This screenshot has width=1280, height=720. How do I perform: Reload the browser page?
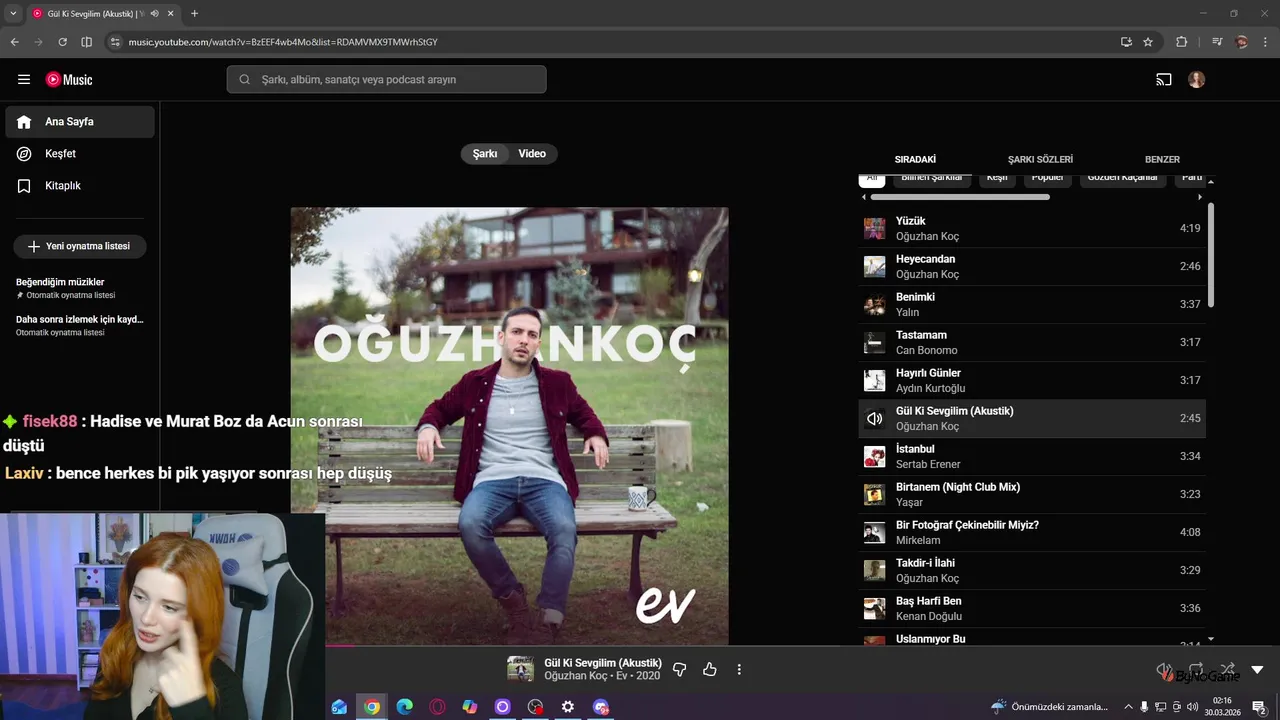click(x=62, y=42)
